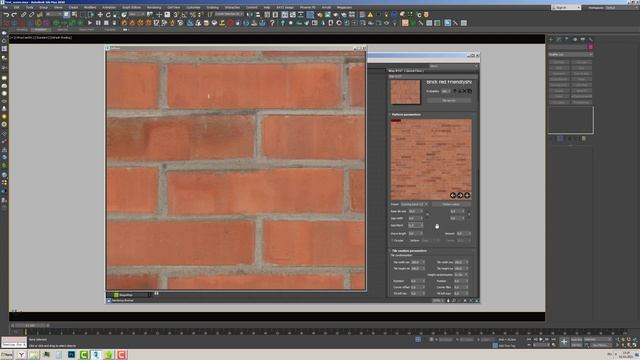Click the Magnifier tab below the brick image

pos(129,295)
